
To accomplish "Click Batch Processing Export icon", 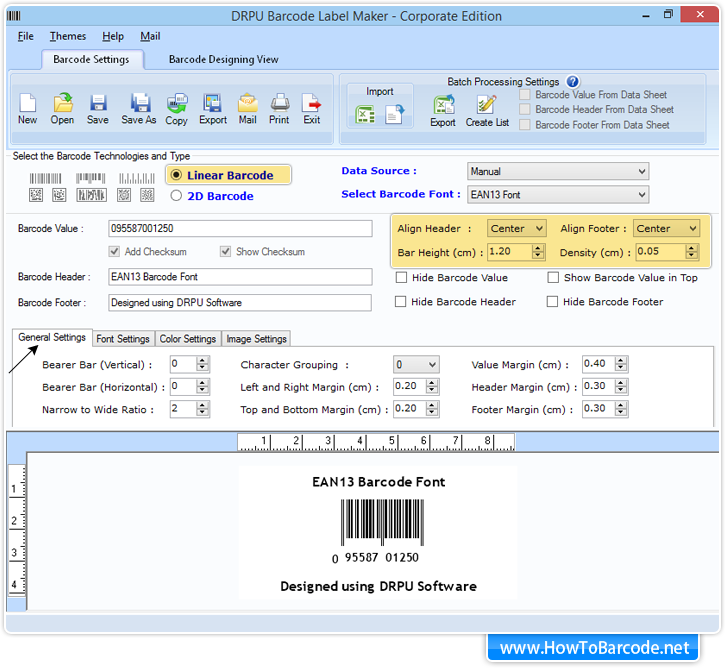I will tap(443, 105).
